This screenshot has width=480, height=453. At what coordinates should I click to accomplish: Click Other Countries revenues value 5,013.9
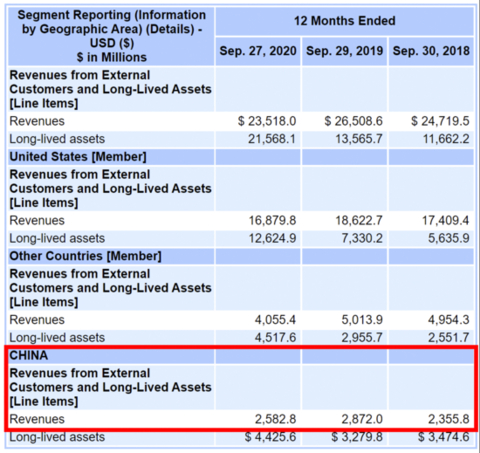pos(362,320)
